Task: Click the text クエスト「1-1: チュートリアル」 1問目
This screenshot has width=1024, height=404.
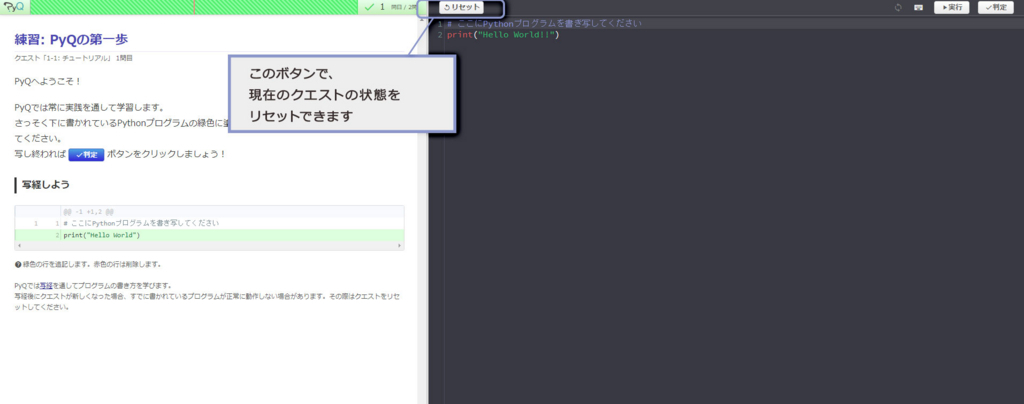Action: click(74, 58)
